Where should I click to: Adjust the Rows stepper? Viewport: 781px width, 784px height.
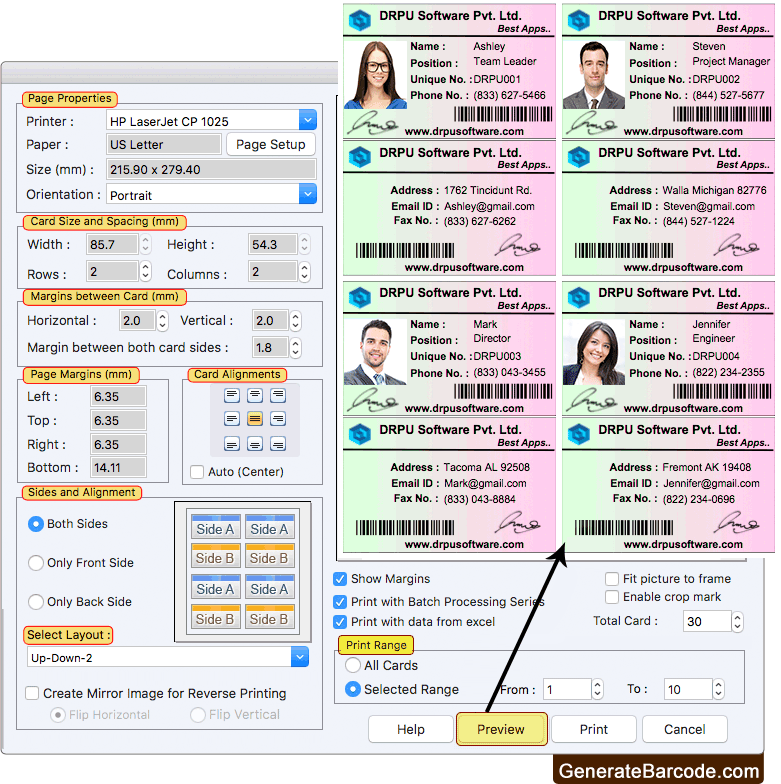point(145,272)
